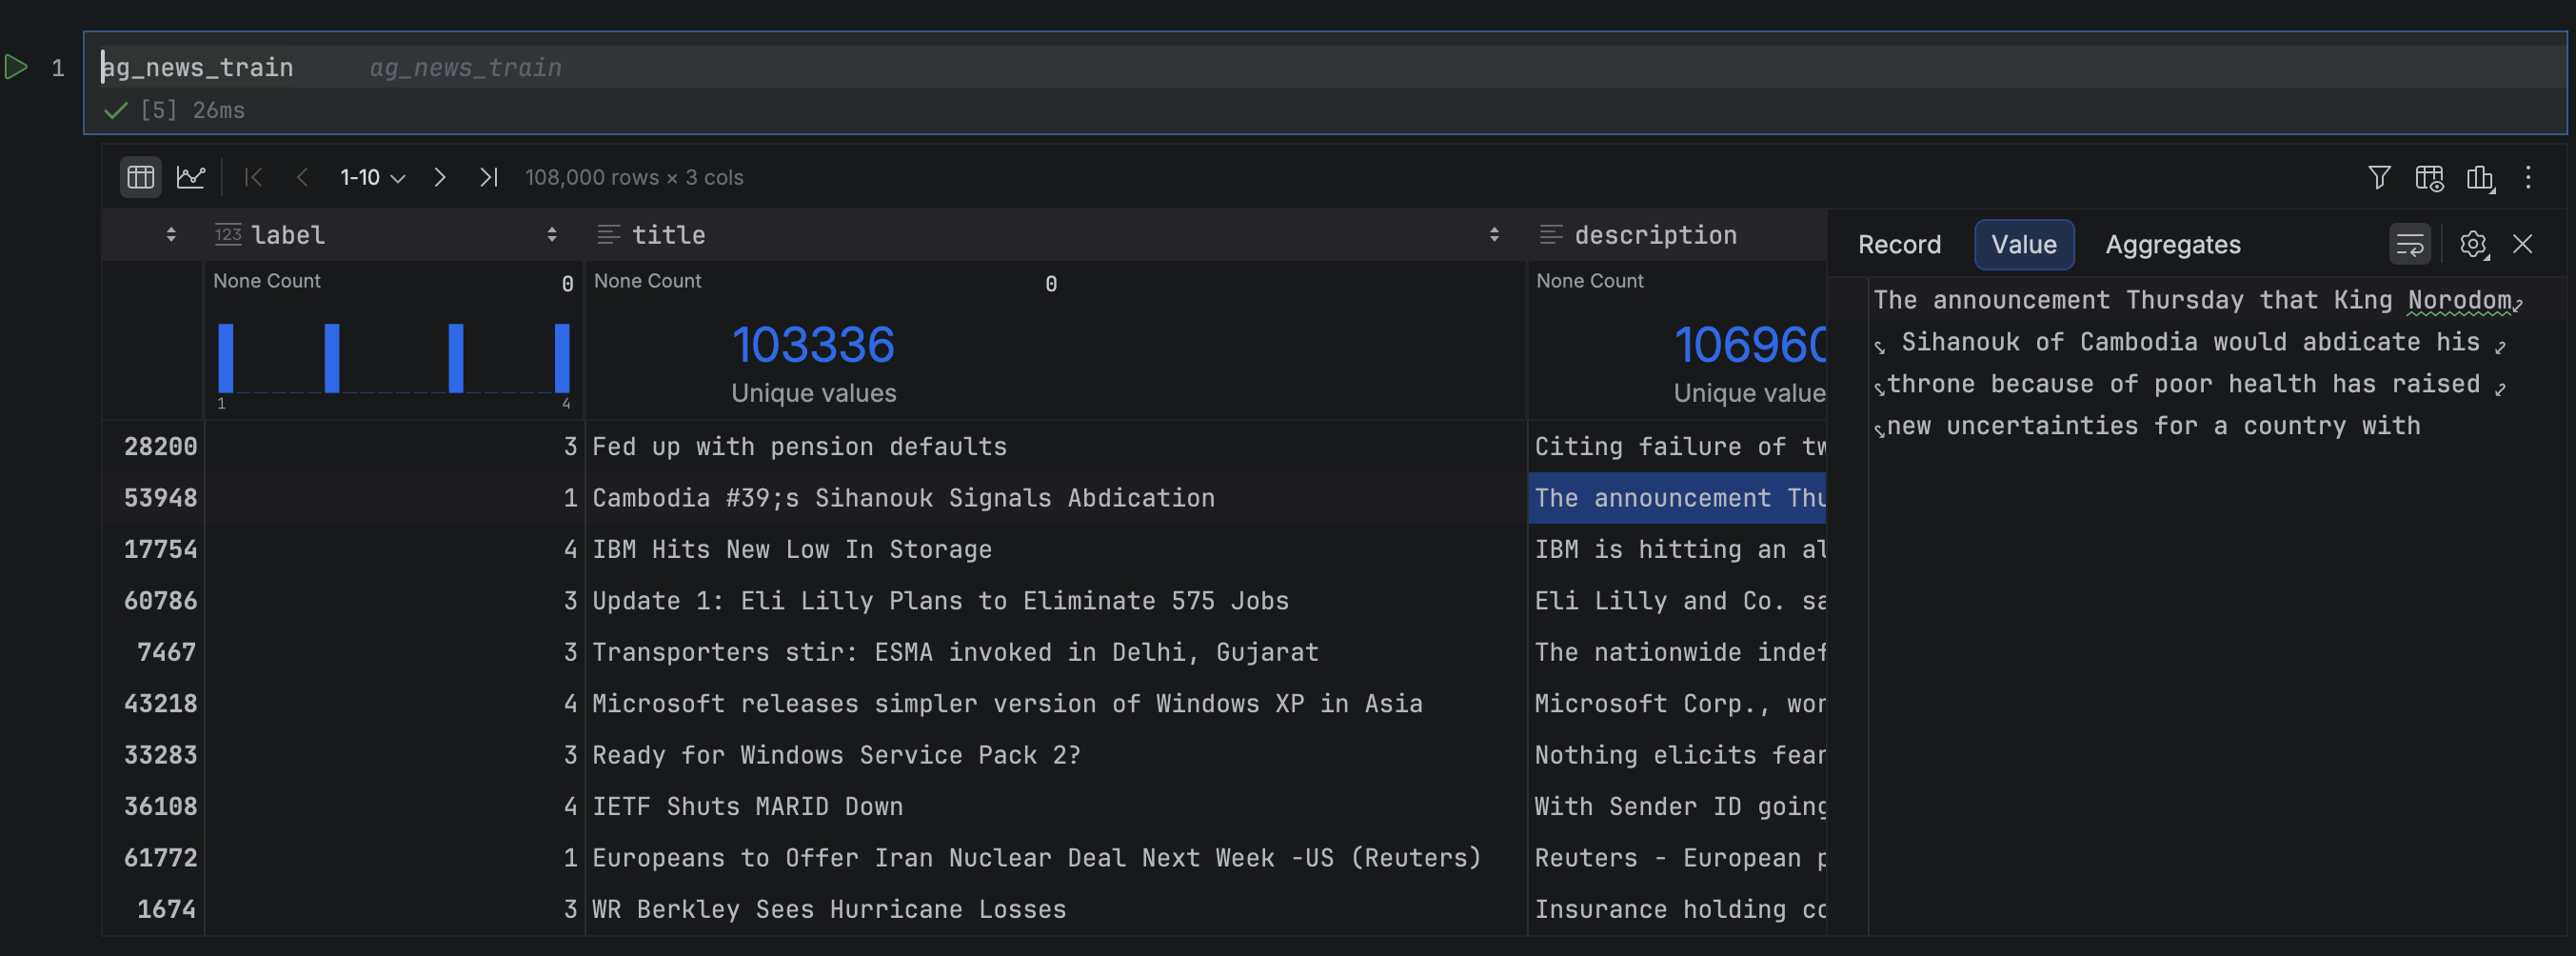2576x956 pixels.
Task: Click the label histogram first bar
Action: (x=226, y=357)
